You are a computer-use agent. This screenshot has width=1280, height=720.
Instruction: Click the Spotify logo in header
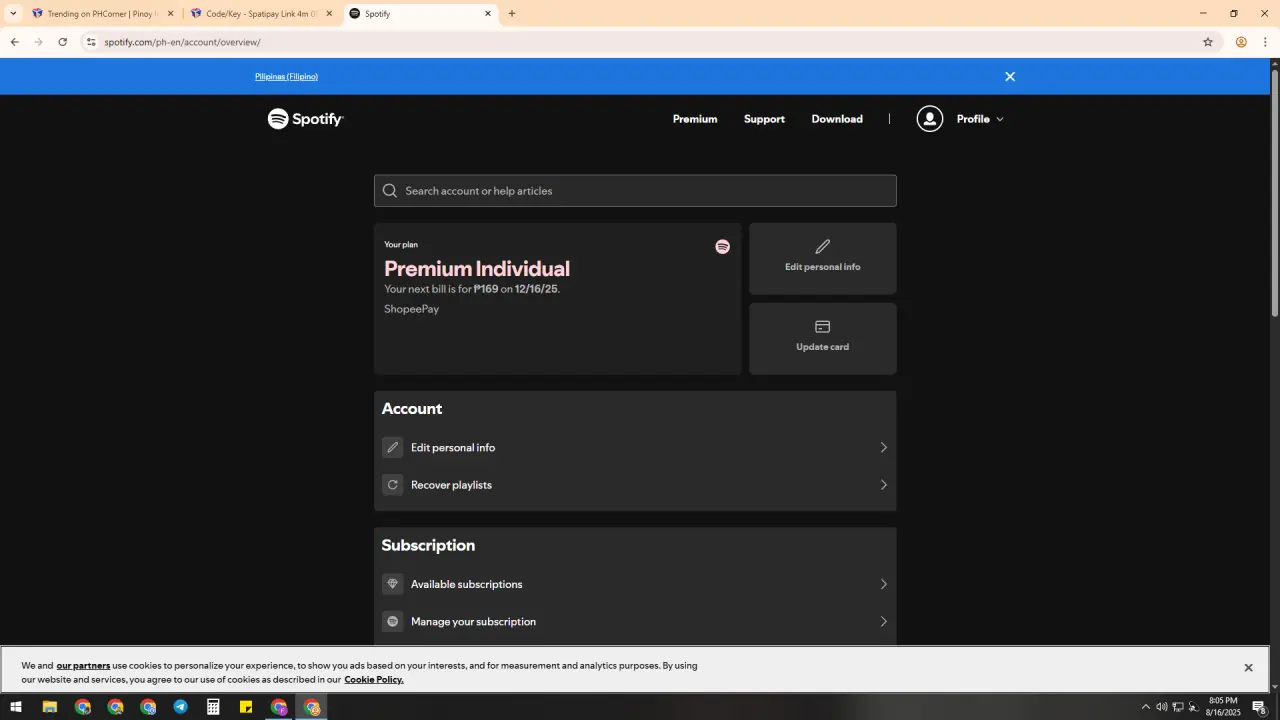click(305, 119)
